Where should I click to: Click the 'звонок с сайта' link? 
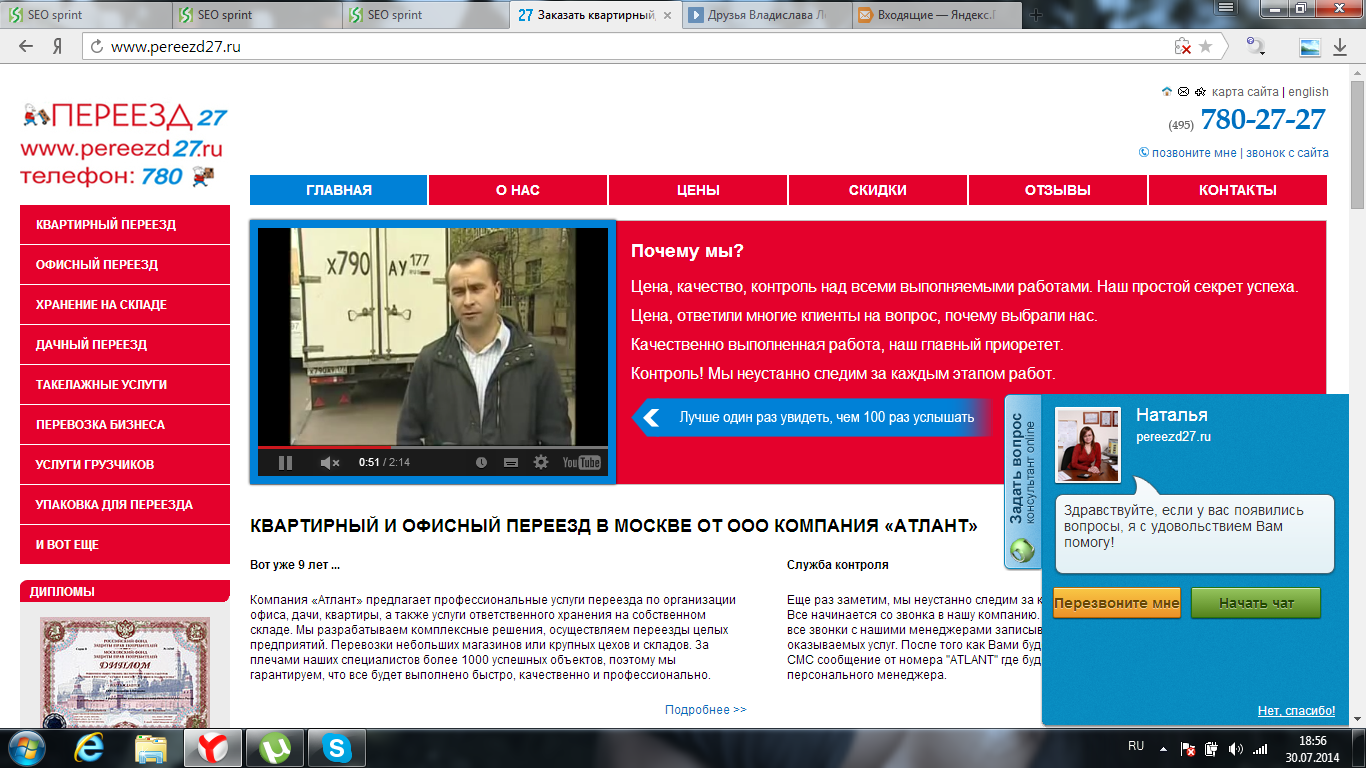pos(1287,153)
